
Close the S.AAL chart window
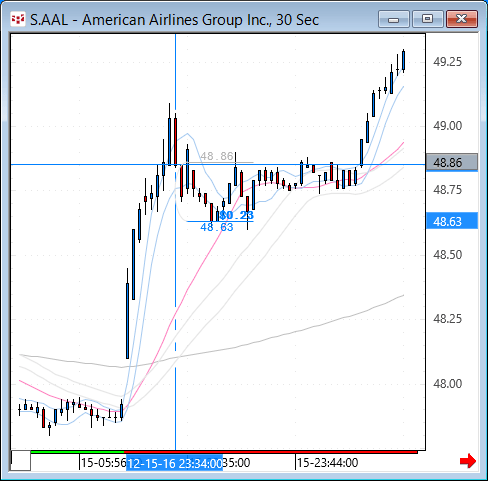[x=462, y=19]
